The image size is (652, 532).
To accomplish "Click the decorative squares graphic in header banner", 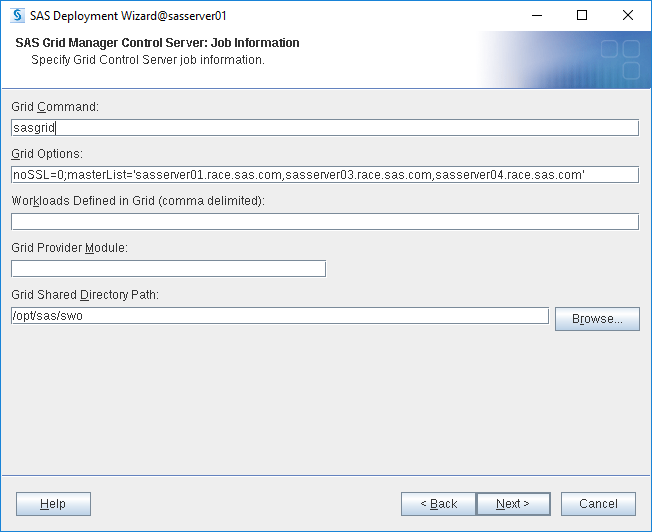I will (620, 59).
